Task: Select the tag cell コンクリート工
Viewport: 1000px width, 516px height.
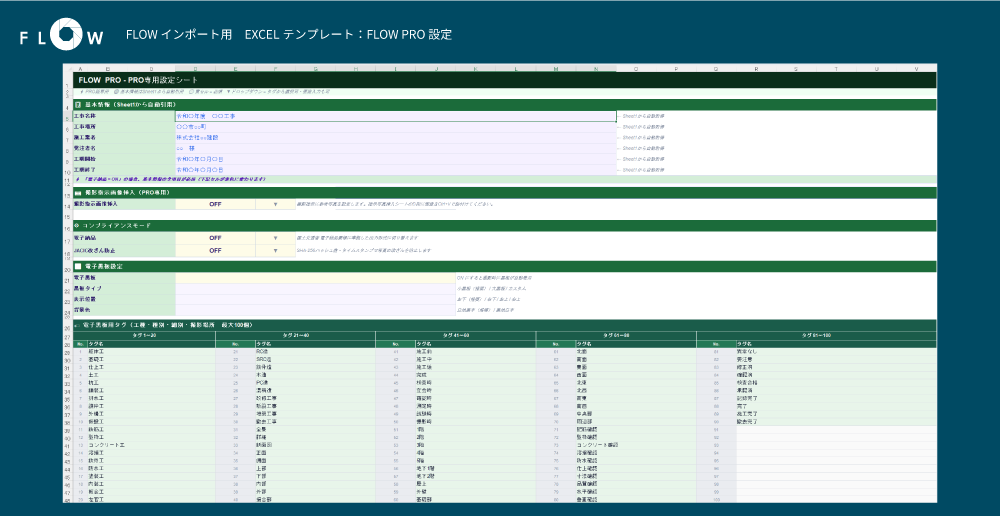Action: click(151, 445)
